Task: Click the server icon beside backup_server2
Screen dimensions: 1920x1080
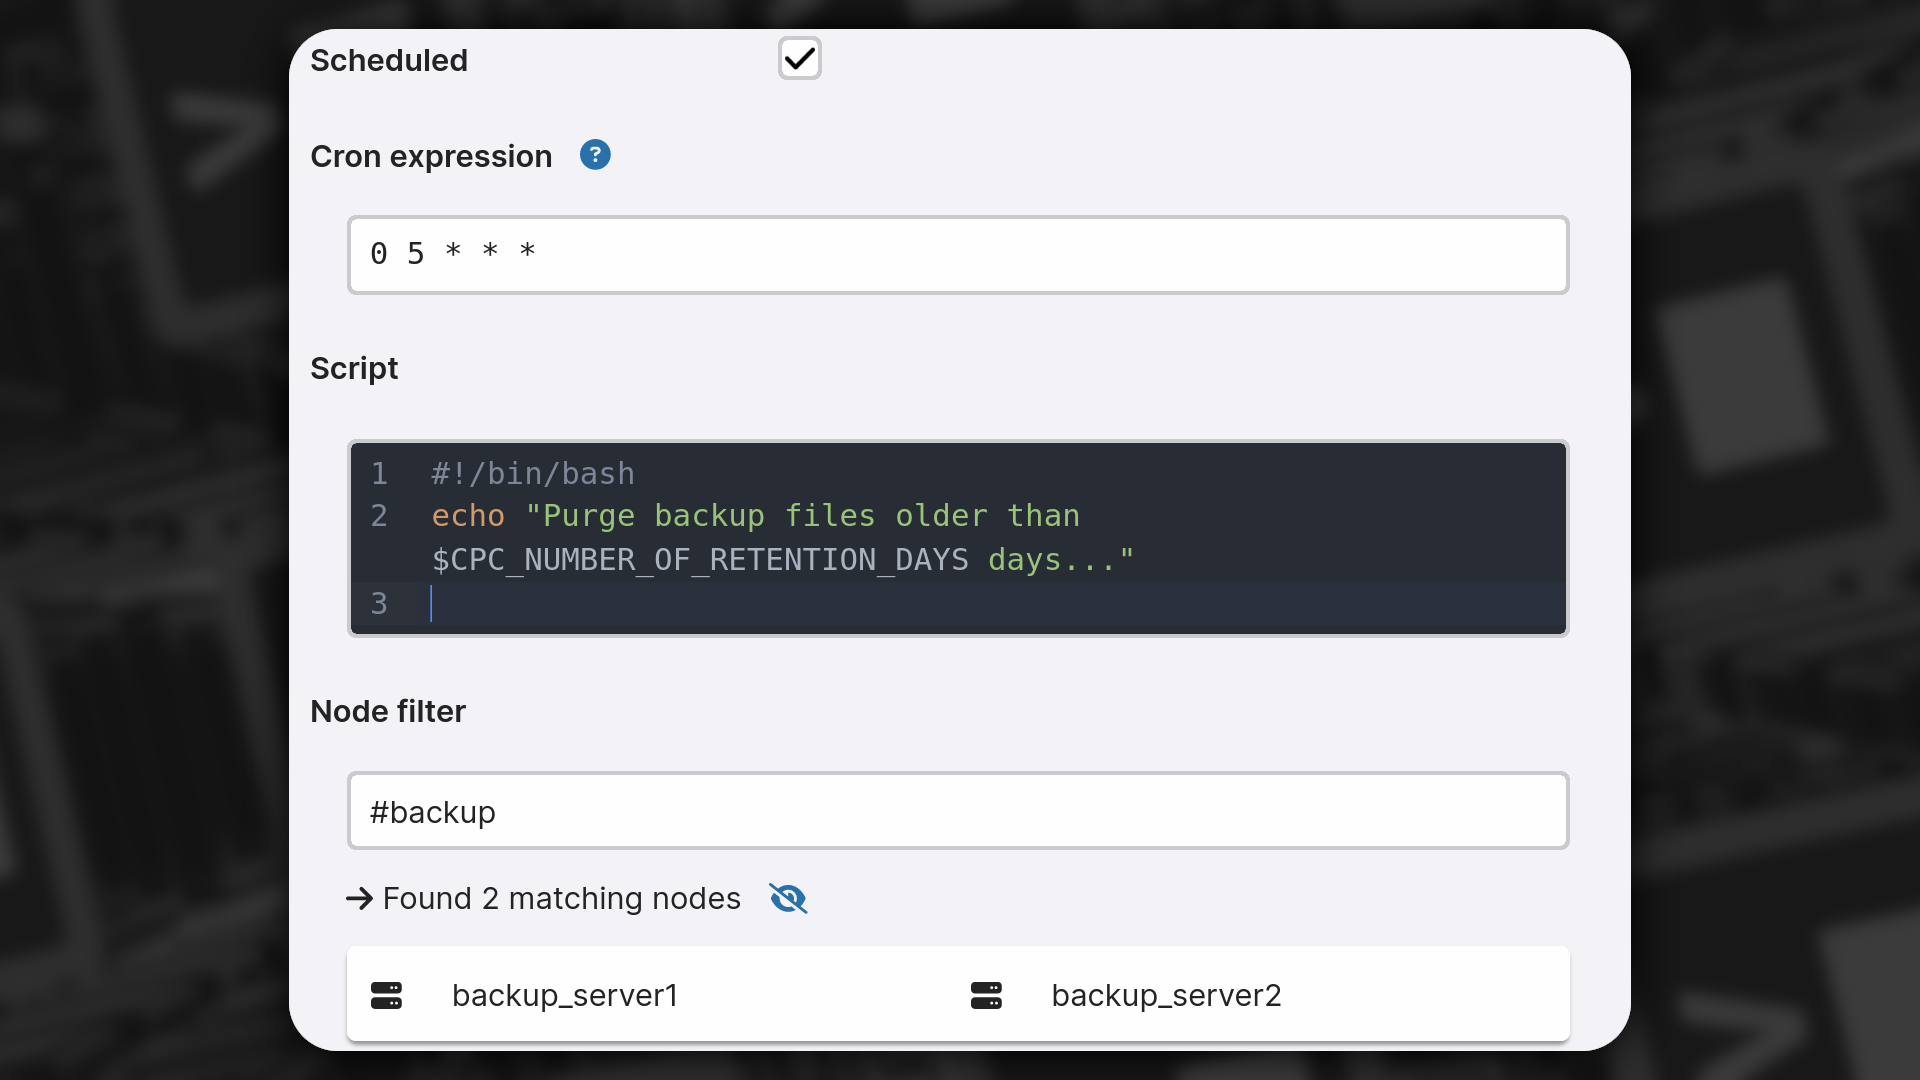Action: pos(986,995)
